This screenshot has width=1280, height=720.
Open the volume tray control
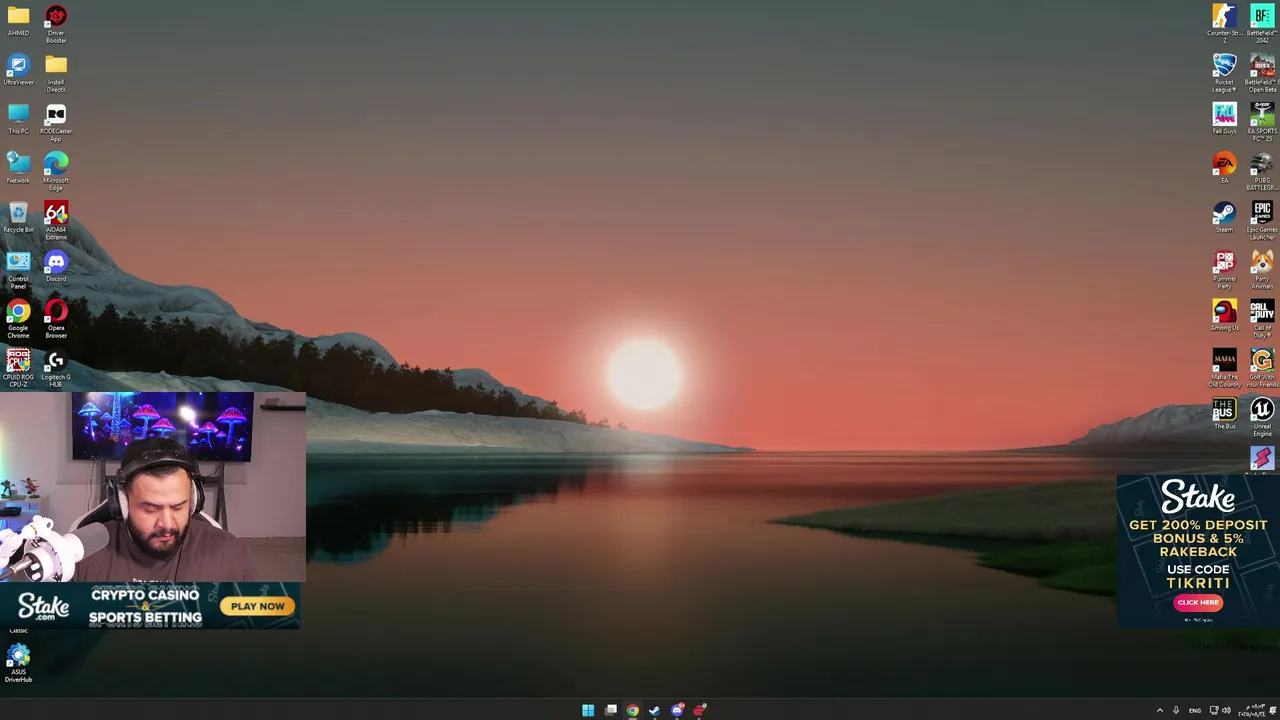(x=1226, y=710)
